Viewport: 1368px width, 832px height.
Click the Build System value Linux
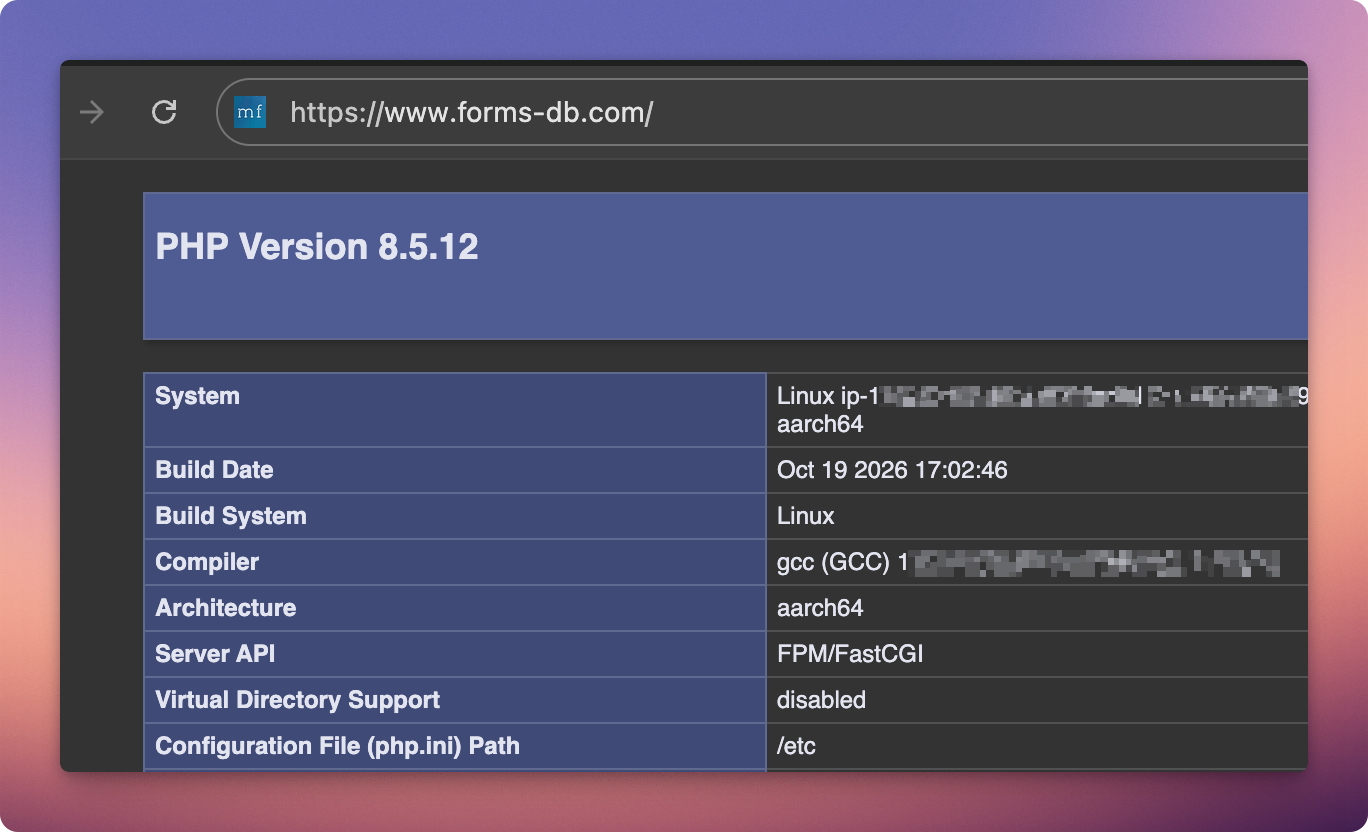(x=805, y=516)
